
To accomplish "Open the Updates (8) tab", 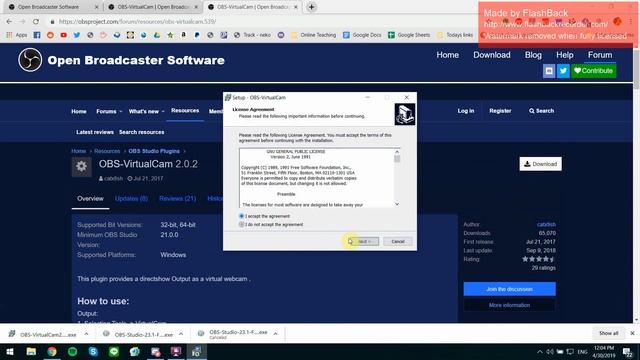I will pos(131,198).
